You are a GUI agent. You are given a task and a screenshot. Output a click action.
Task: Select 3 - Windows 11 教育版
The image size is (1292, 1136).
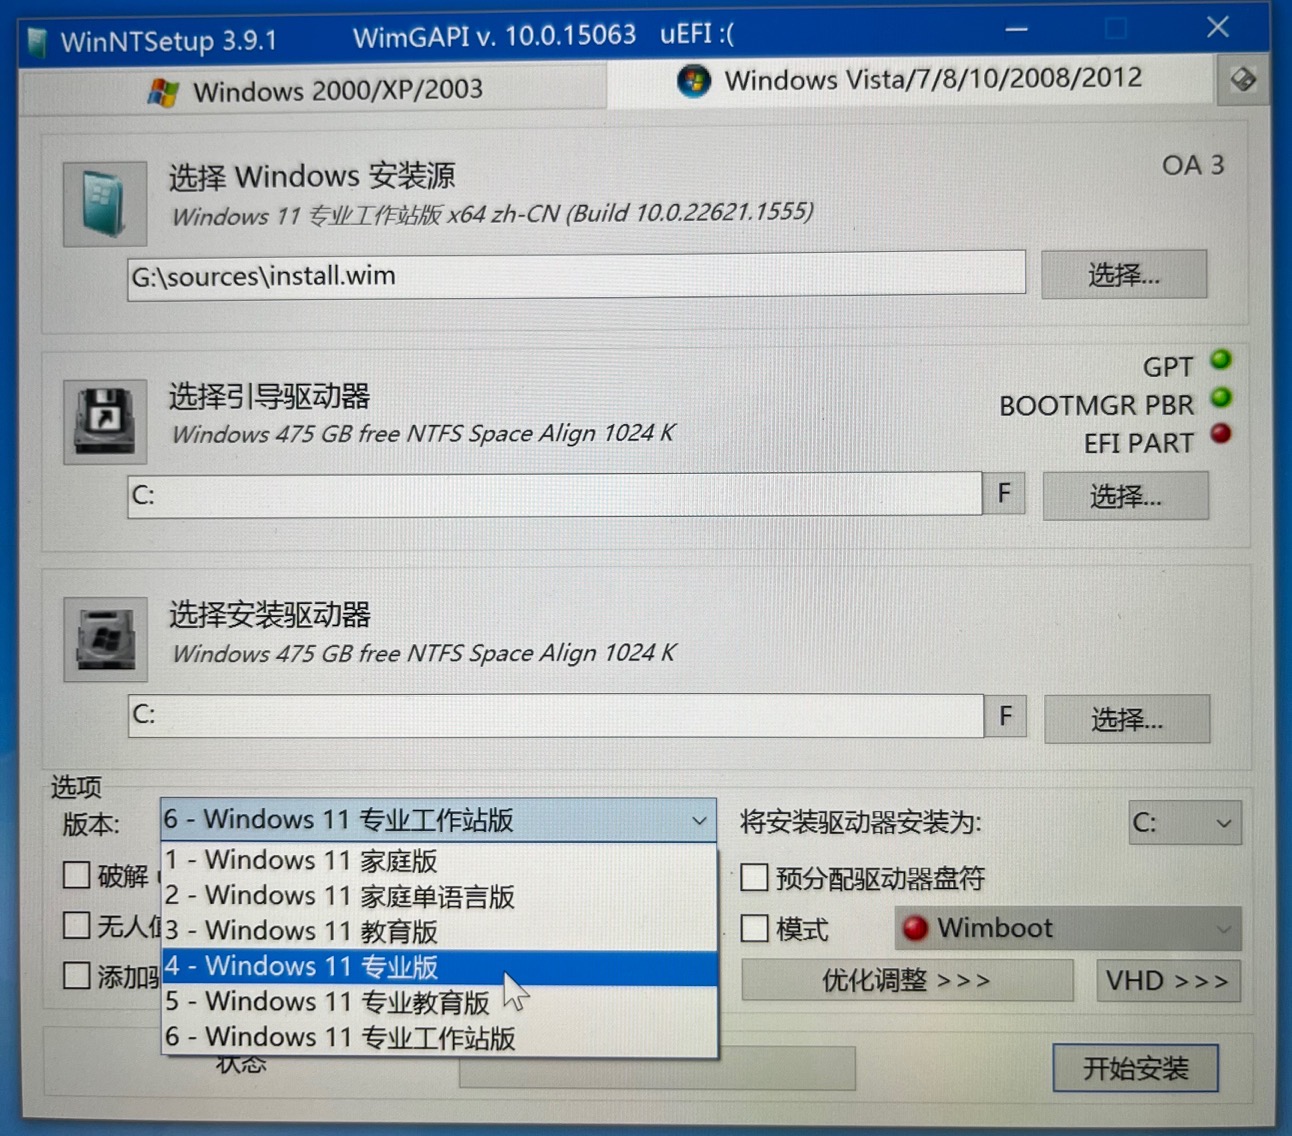point(439,931)
